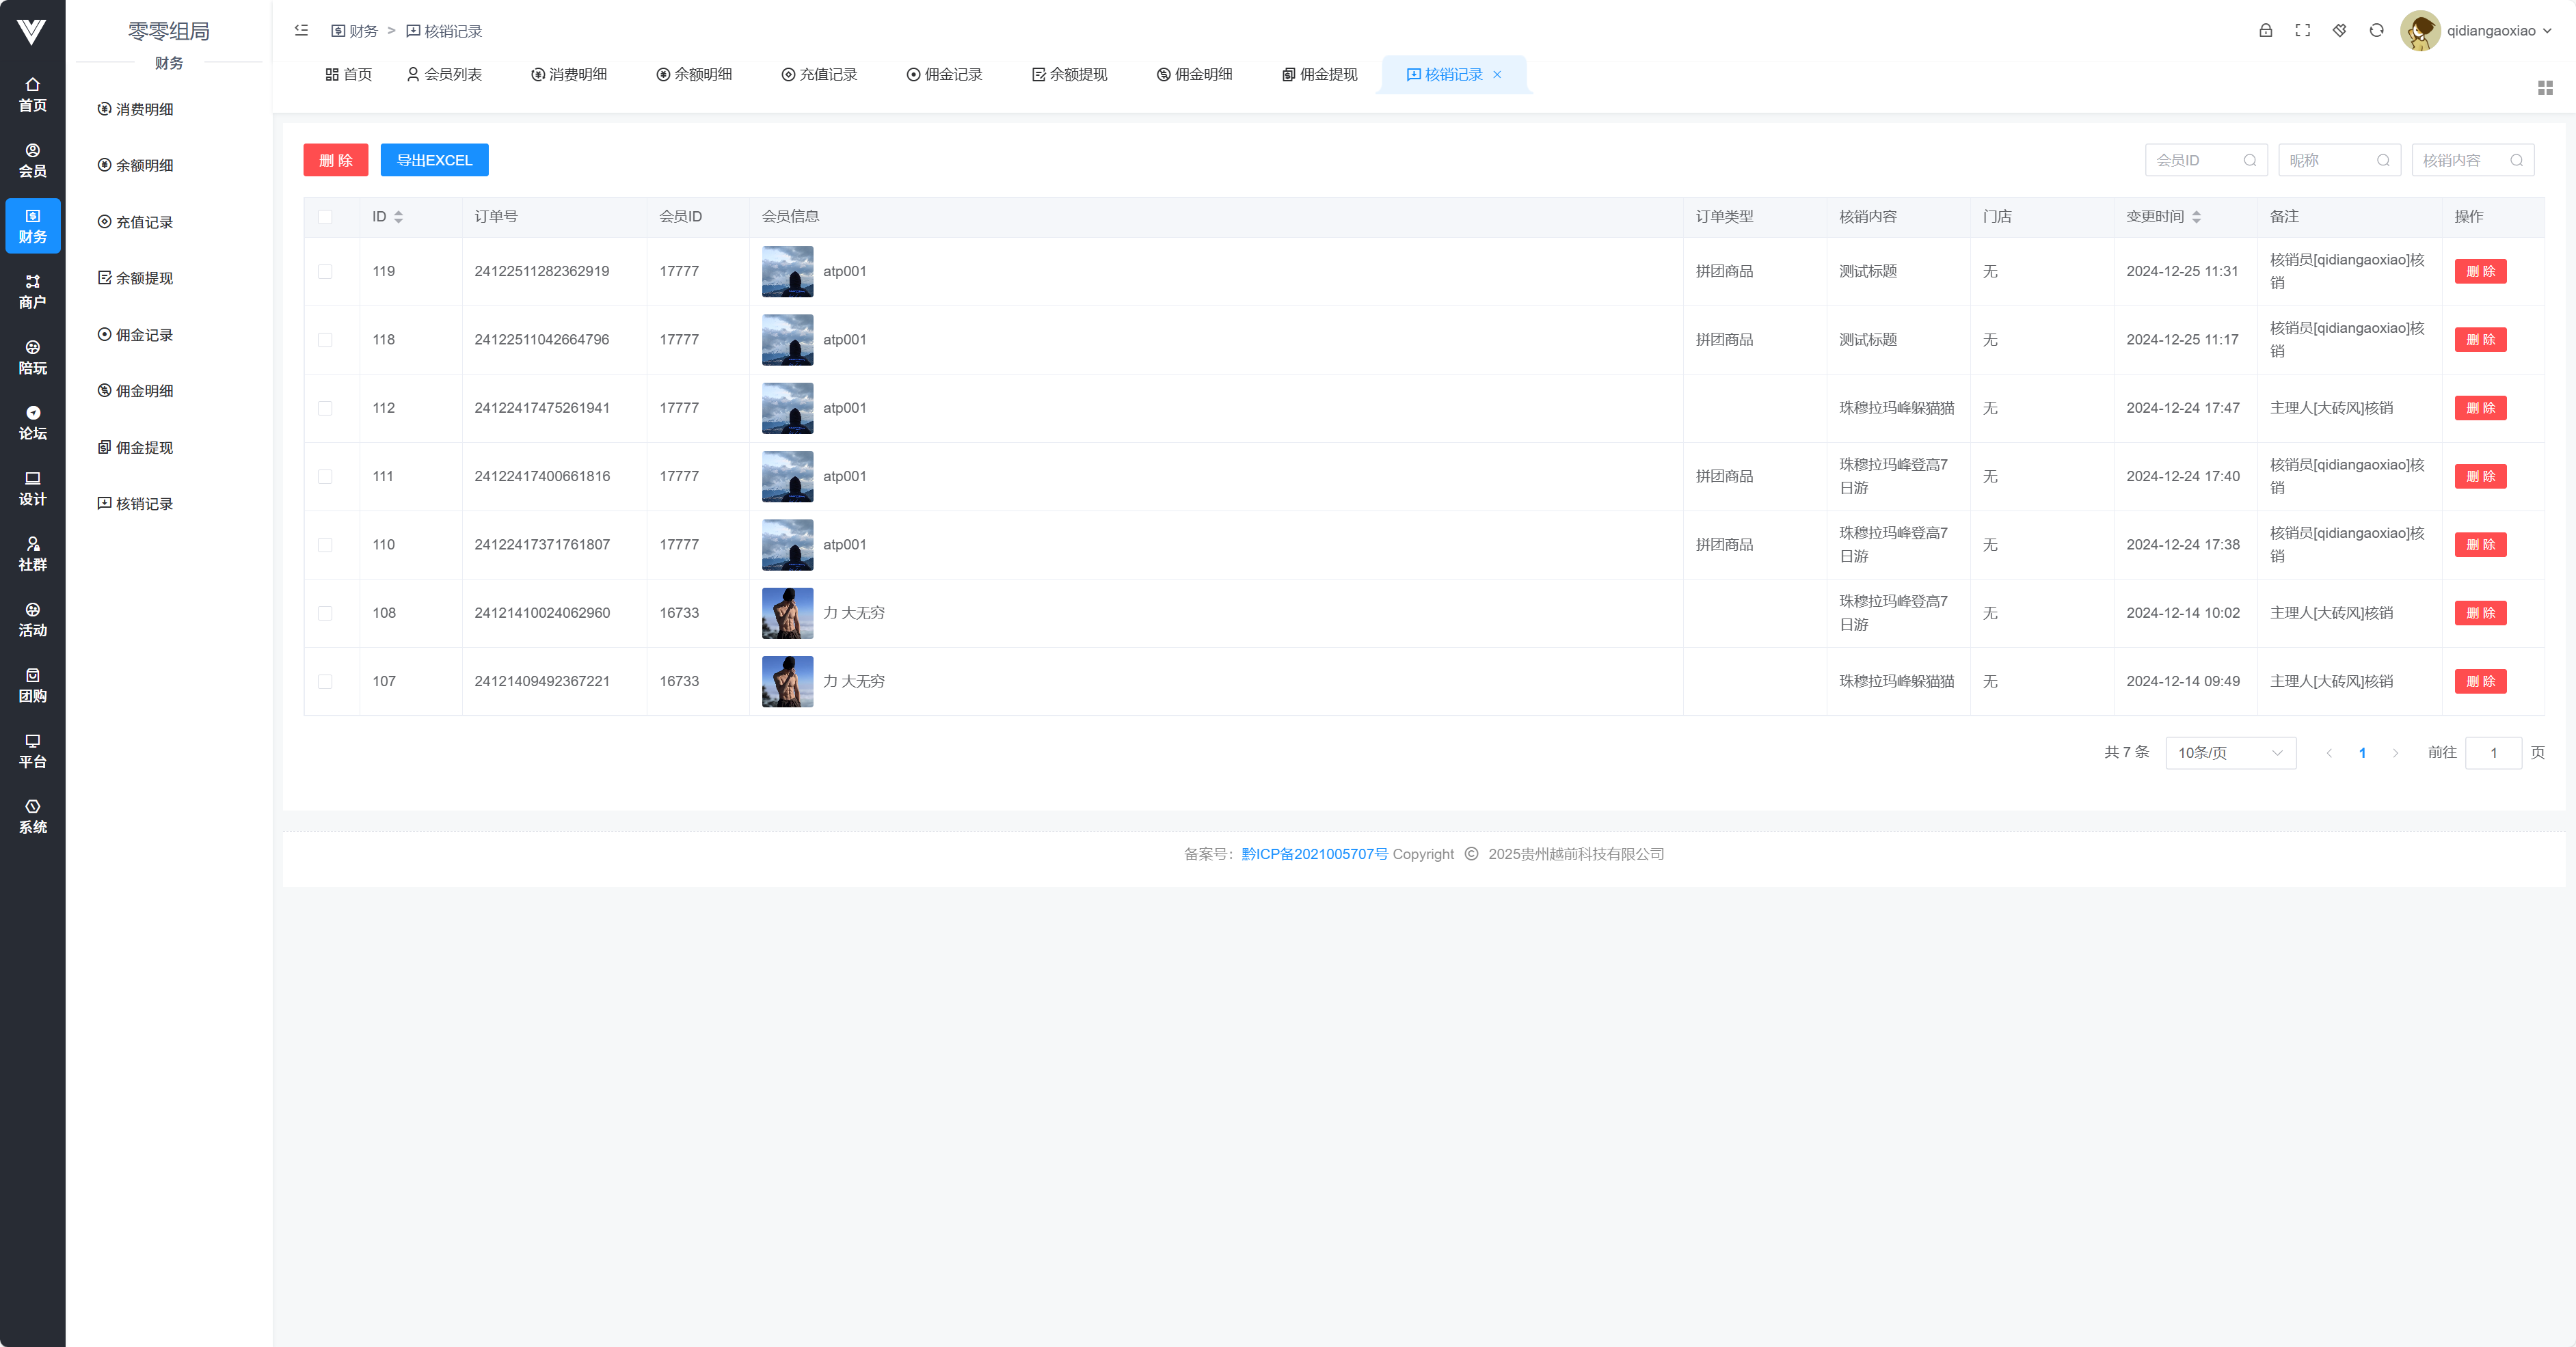This screenshot has height=1347, width=2576.
Task: Select 余额提现 in the finance menu
Action: 144,278
